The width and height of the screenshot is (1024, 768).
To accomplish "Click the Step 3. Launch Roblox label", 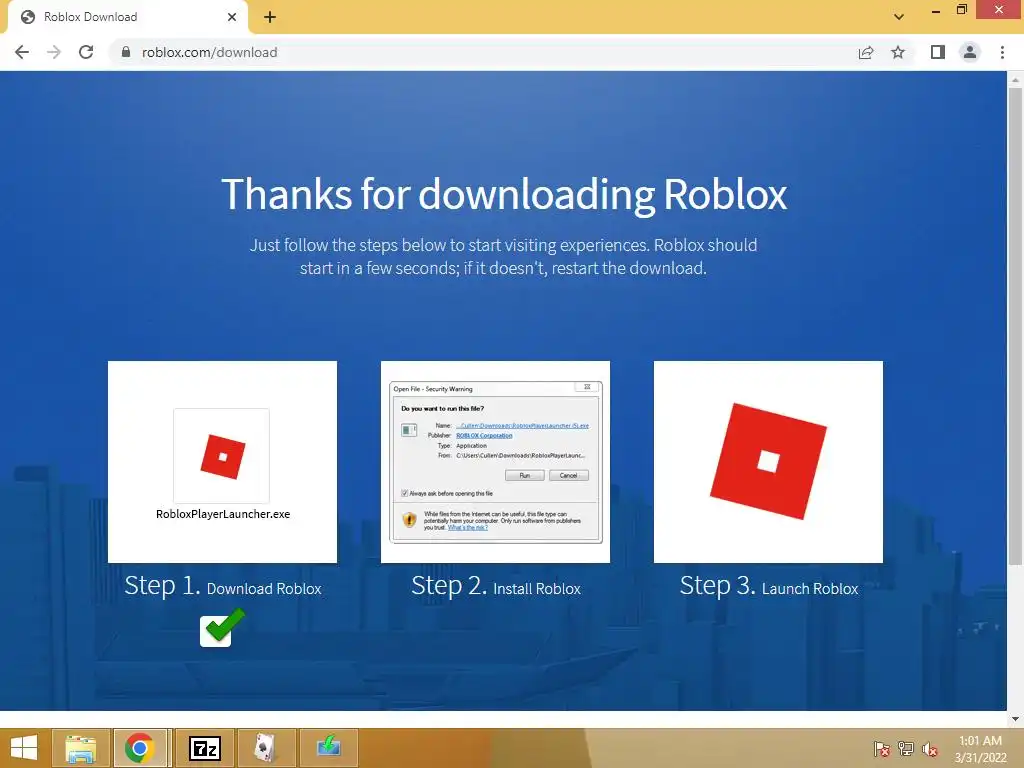I will point(769,586).
